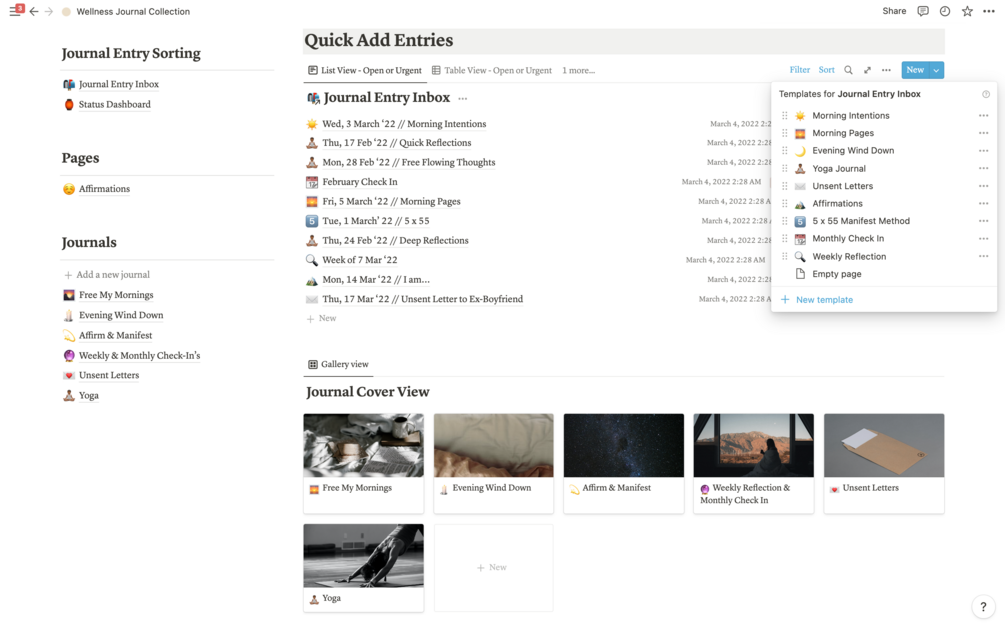Open page updates clock icon
The height and width of the screenshot is (628, 1005).
[x=945, y=11]
